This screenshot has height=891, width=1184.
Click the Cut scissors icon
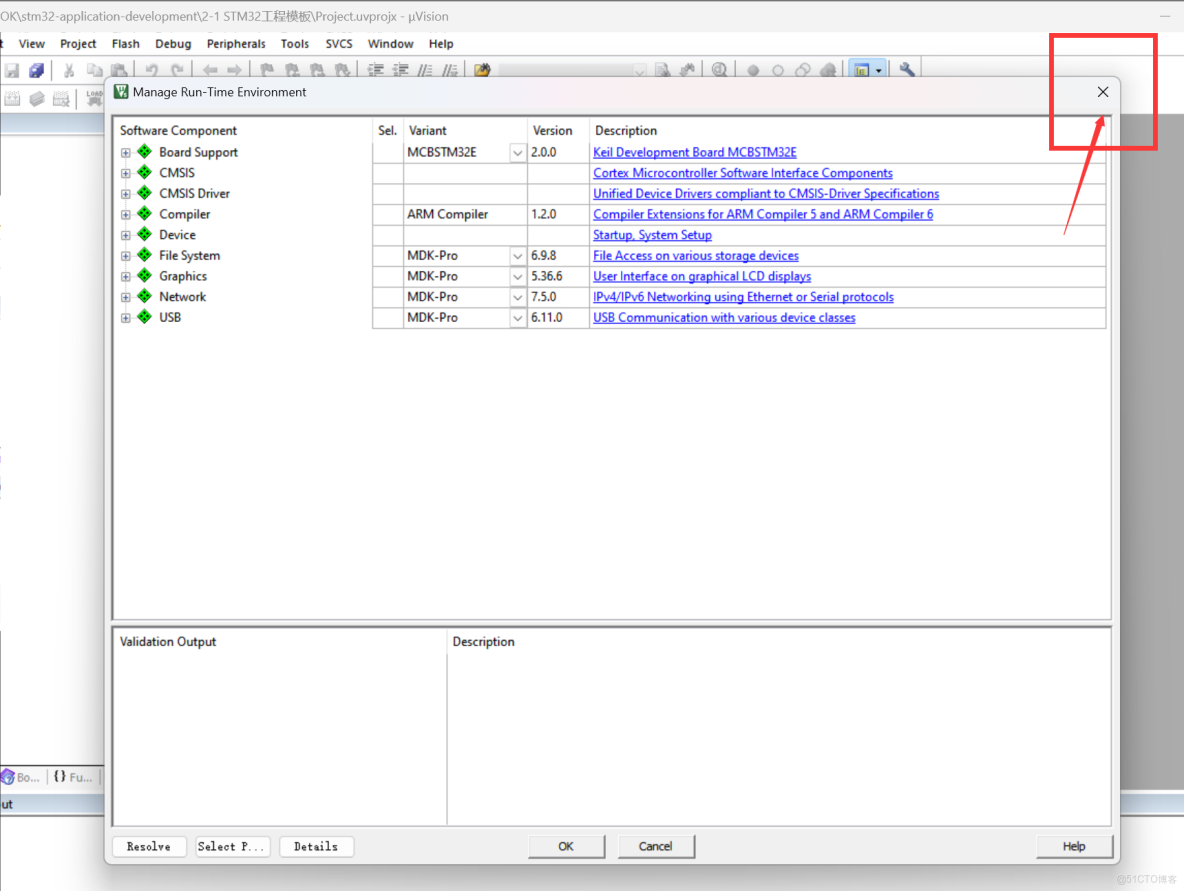69,70
